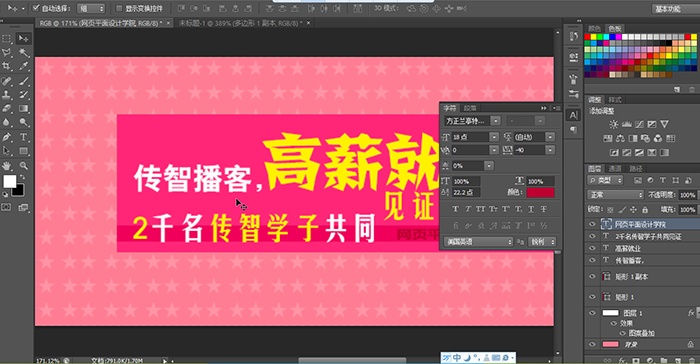Screen dimensions: 700x364
Task: Select the Horizontal Type tool
Action: [x=23, y=137]
